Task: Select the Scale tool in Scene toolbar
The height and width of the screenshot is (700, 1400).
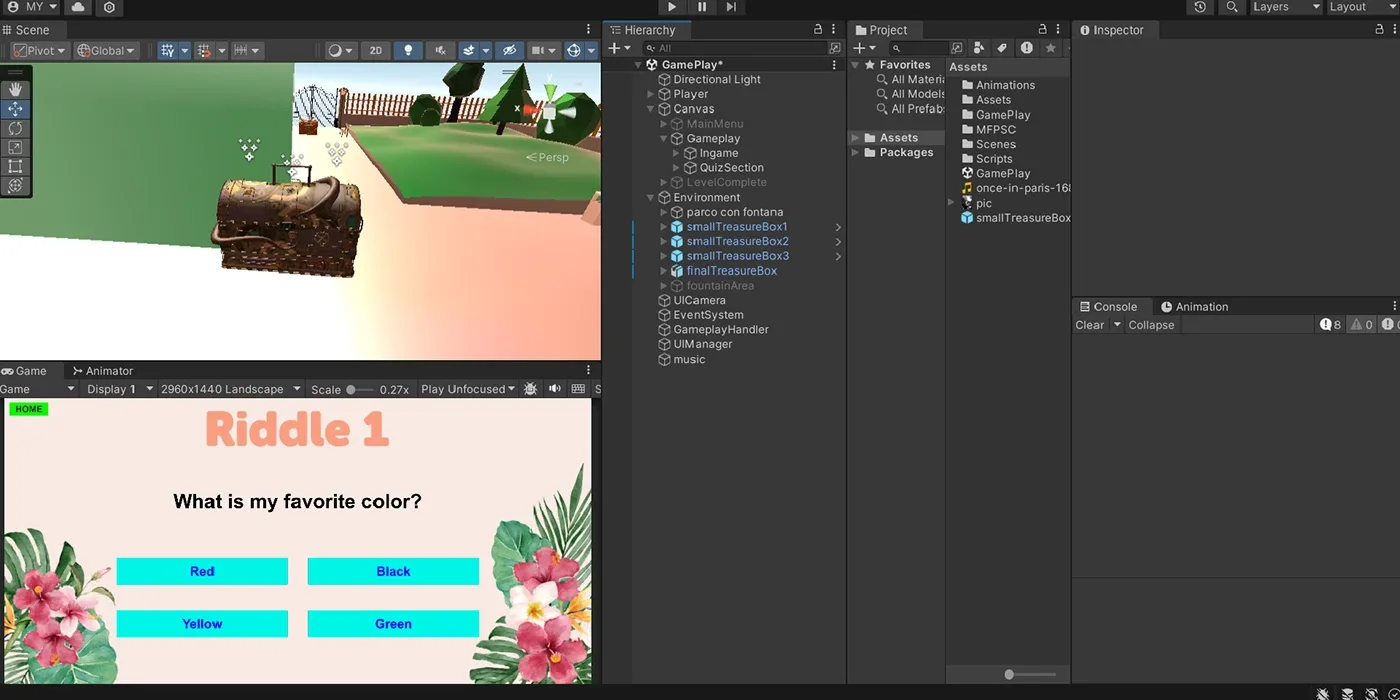Action: [16, 147]
